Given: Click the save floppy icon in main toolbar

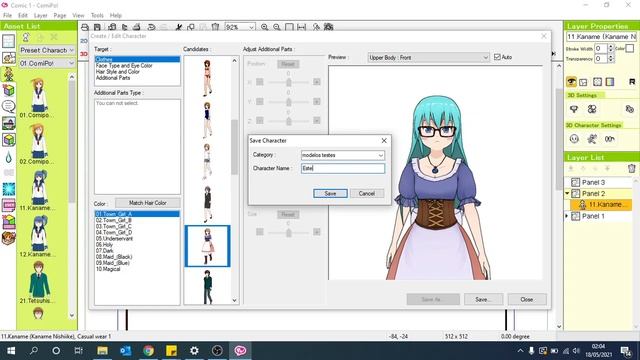Looking at the screenshot, I should click(x=97, y=27).
